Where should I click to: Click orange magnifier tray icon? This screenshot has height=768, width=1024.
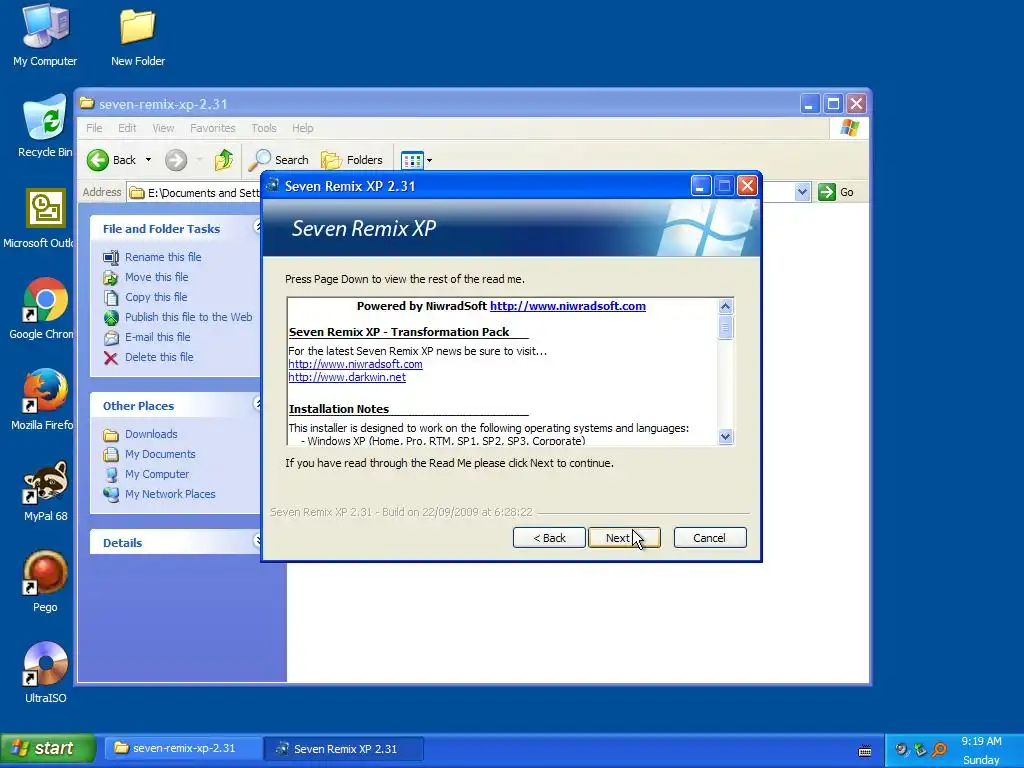tap(939, 749)
